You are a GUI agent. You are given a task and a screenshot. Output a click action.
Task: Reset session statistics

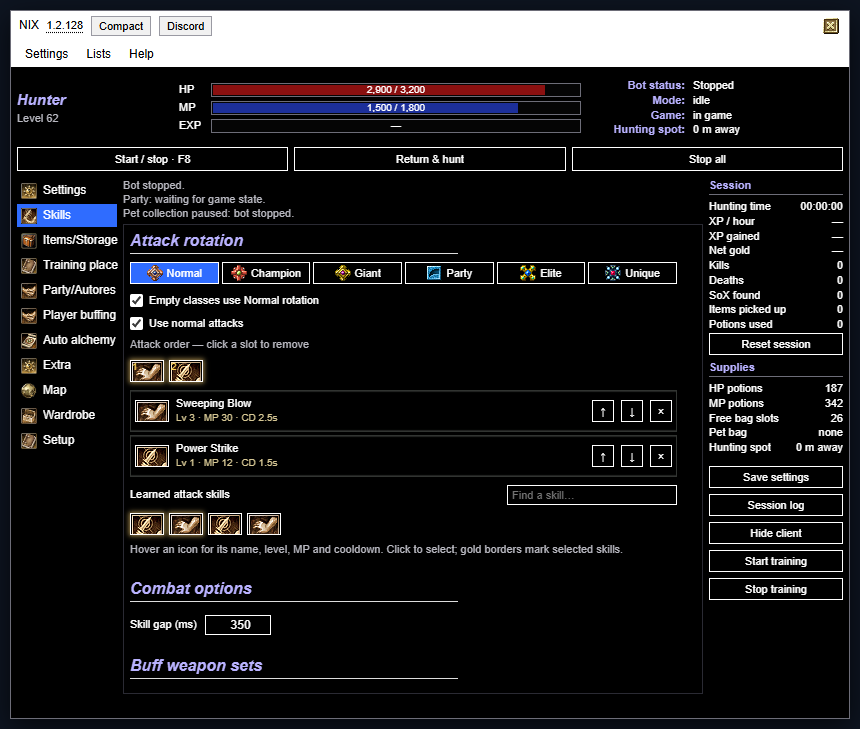tap(776, 344)
